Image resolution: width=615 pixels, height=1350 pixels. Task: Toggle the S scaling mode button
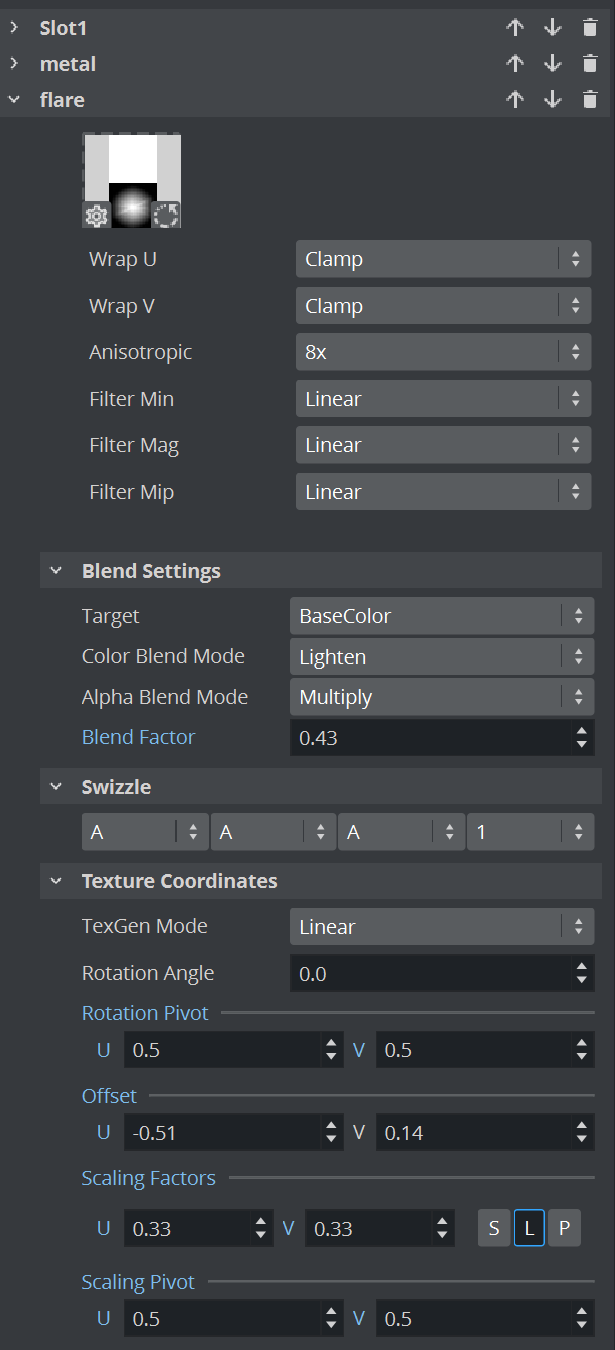click(494, 1227)
